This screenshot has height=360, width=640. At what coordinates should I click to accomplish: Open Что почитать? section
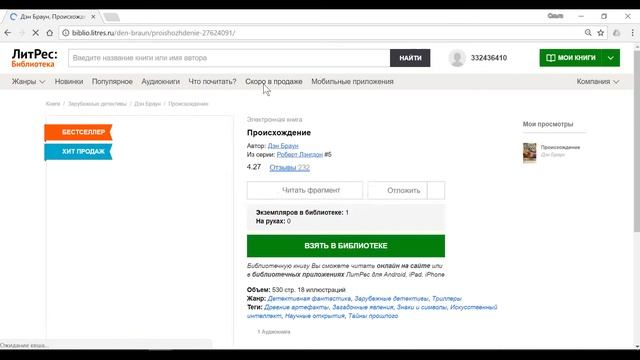coord(212,82)
